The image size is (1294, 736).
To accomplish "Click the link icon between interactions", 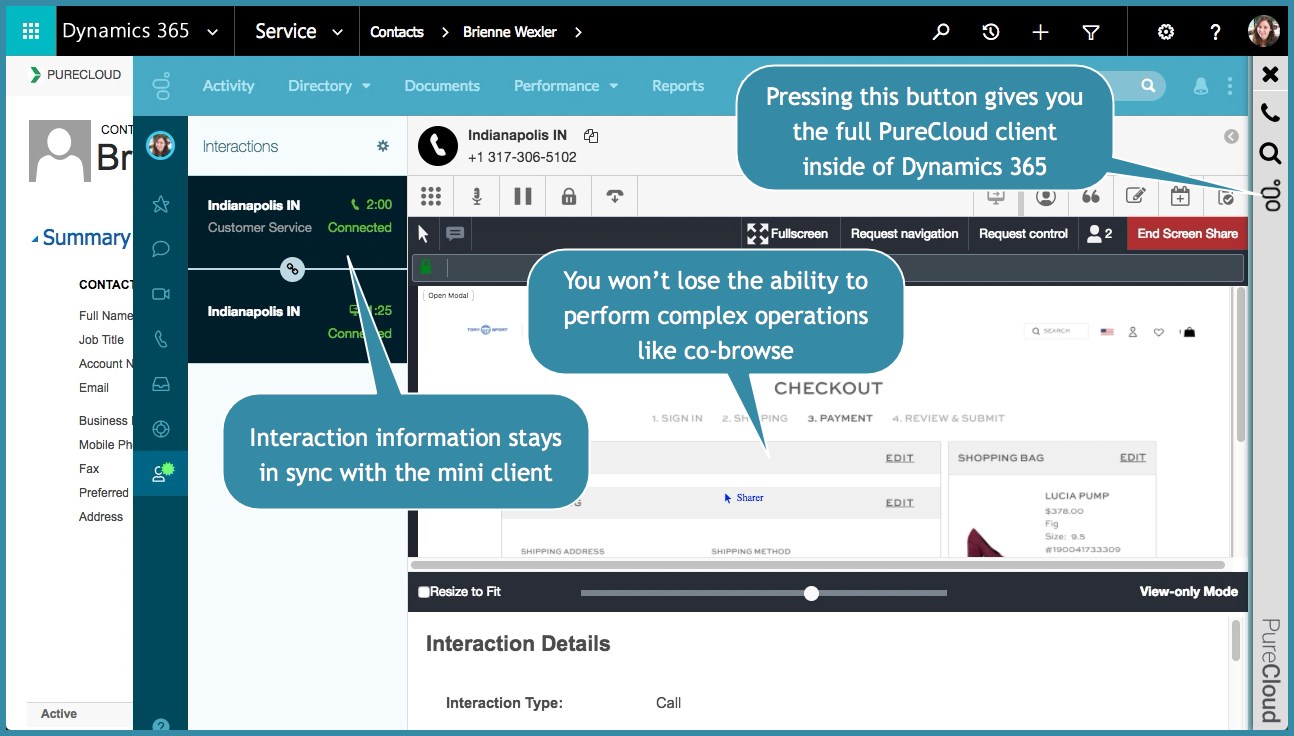I will [x=292, y=268].
